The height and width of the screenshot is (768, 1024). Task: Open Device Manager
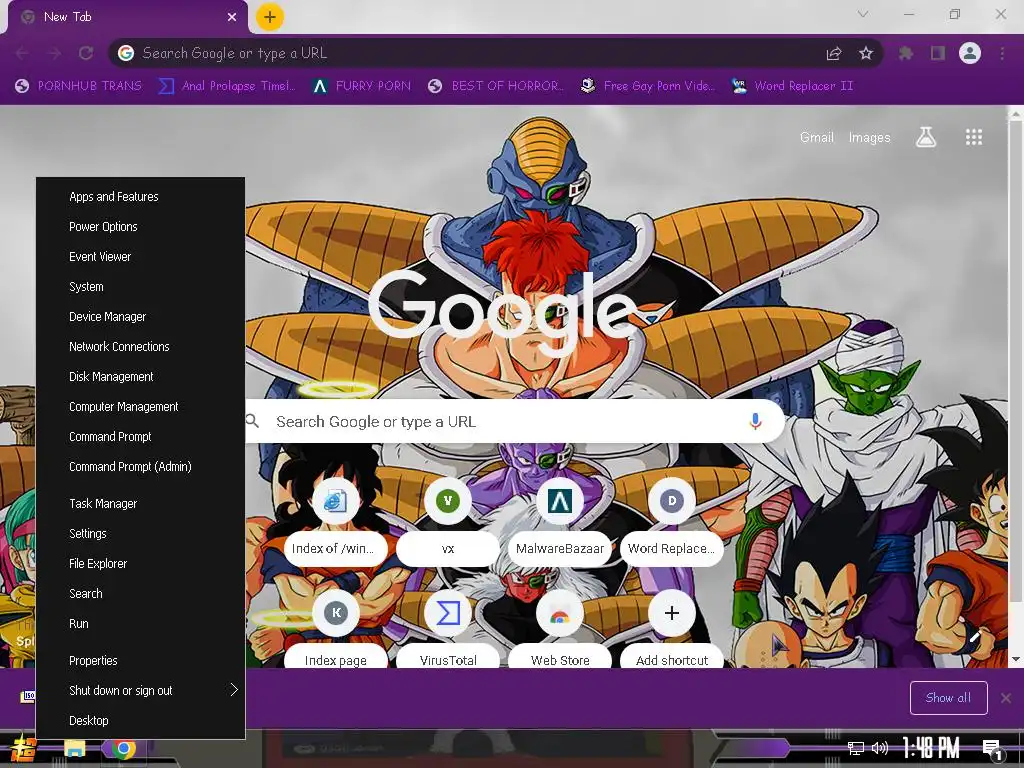pyautogui.click(x=140, y=317)
